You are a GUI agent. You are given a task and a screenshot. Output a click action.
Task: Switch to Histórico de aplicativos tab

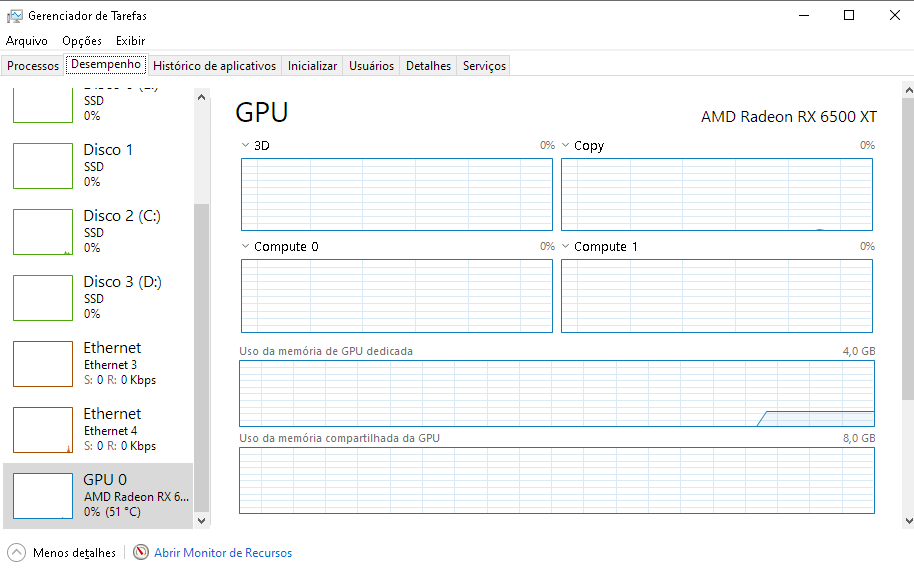point(215,66)
